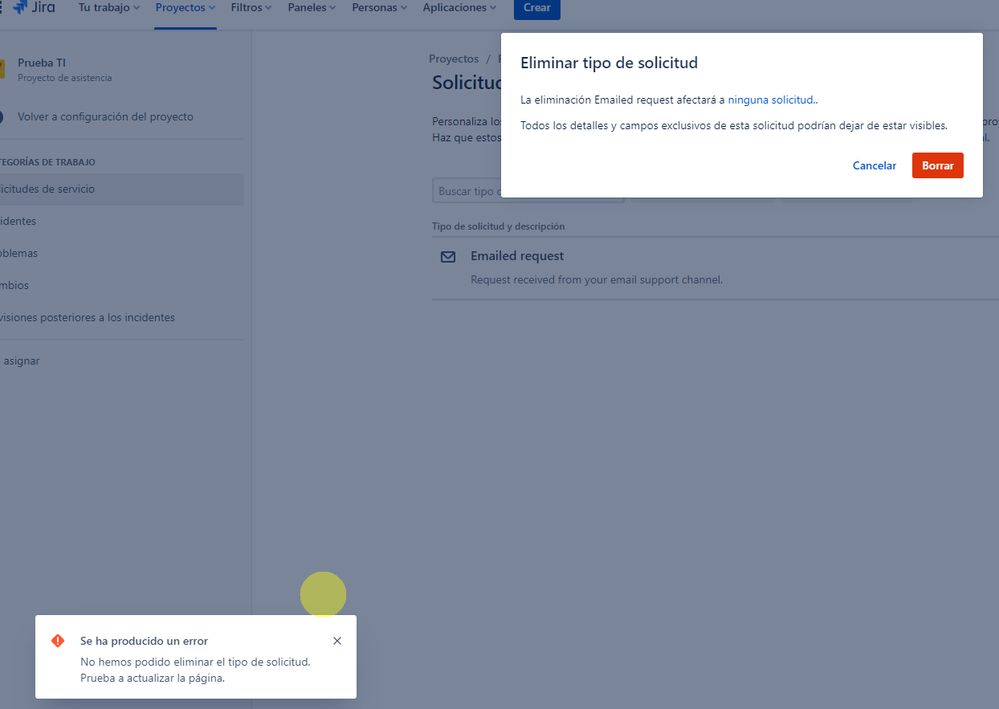Click the Proyectos breadcrumb link
Image resolution: width=999 pixels, height=709 pixels.
pyautogui.click(x=454, y=59)
